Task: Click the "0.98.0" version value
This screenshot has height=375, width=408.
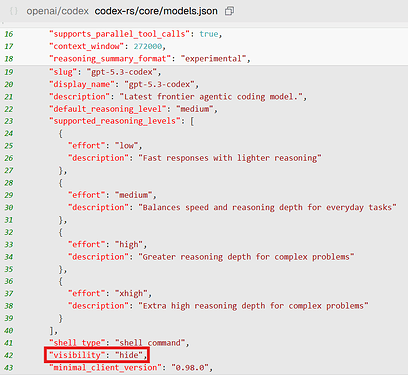Action: [x=190, y=368]
